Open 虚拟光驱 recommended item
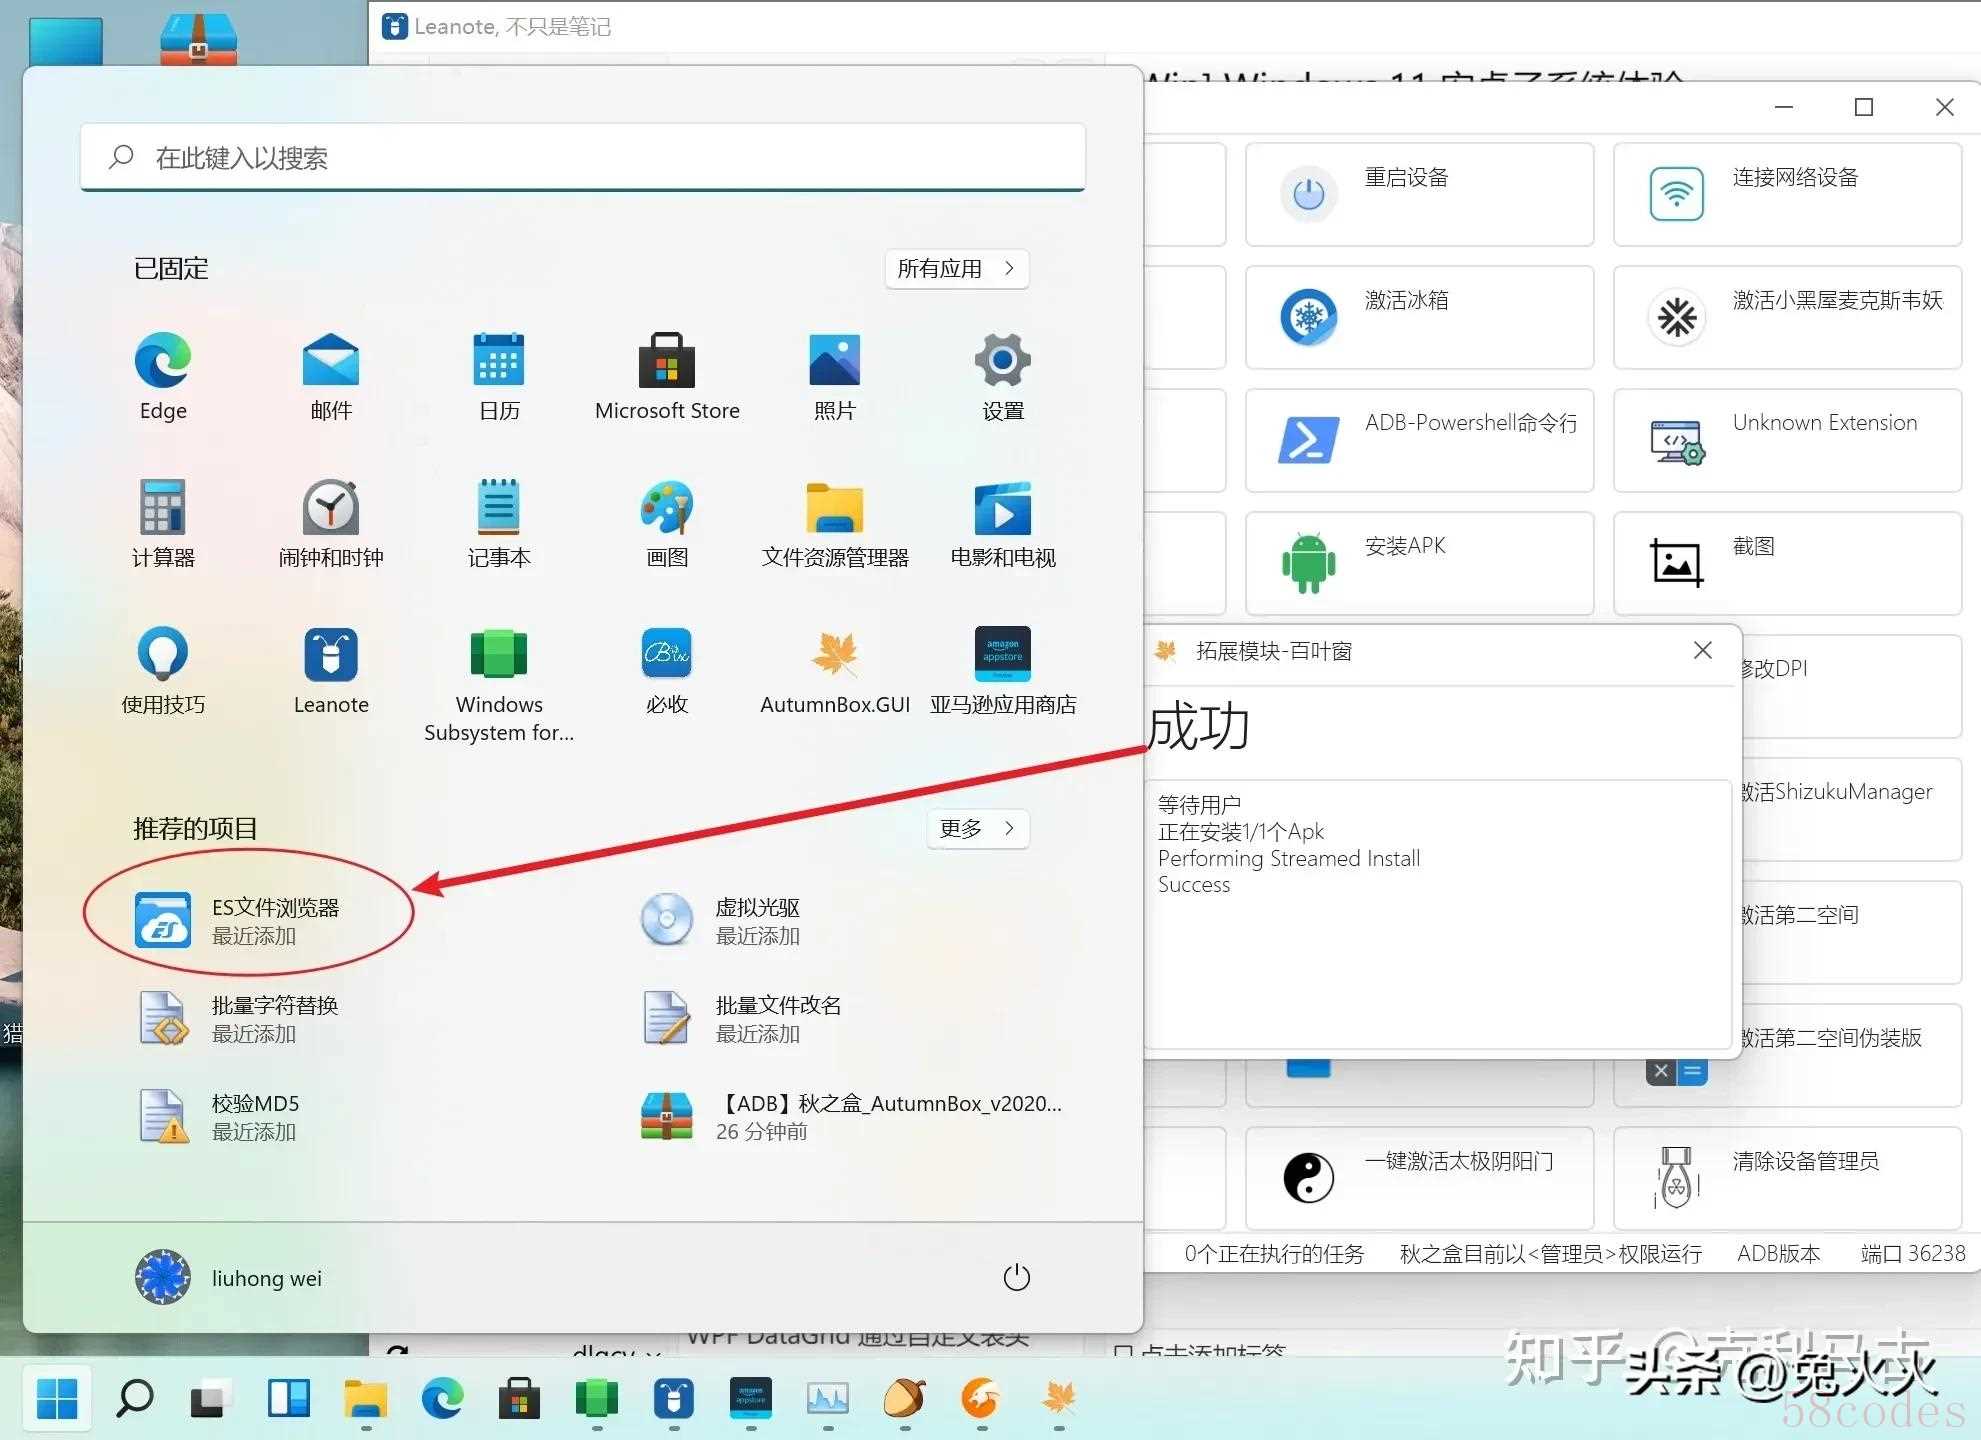The width and height of the screenshot is (1981, 1440). 722,920
